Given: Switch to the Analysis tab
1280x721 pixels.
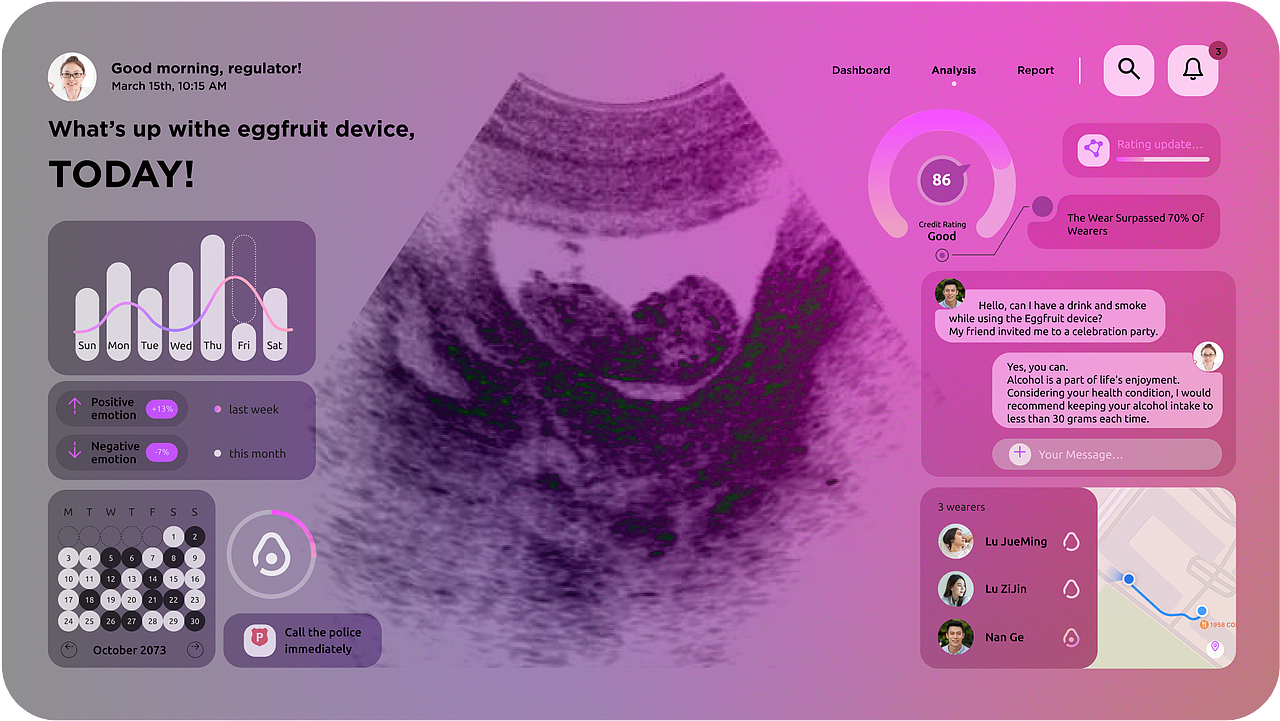Looking at the screenshot, I should pos(954,70).
